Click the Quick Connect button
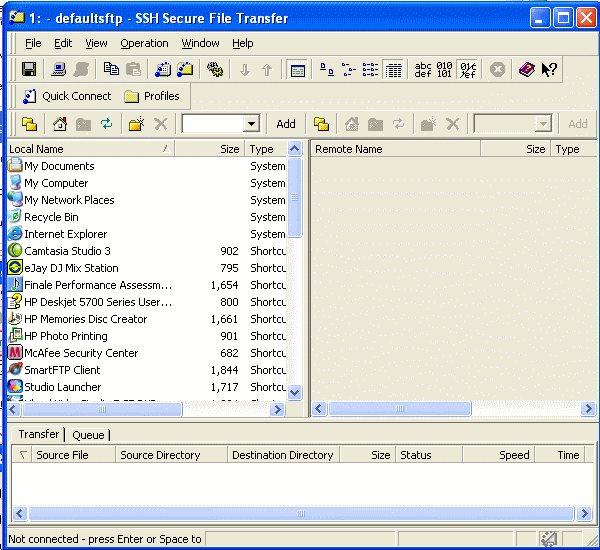The width and height of the screenshot is (600, 550). [x=68, y=96]
